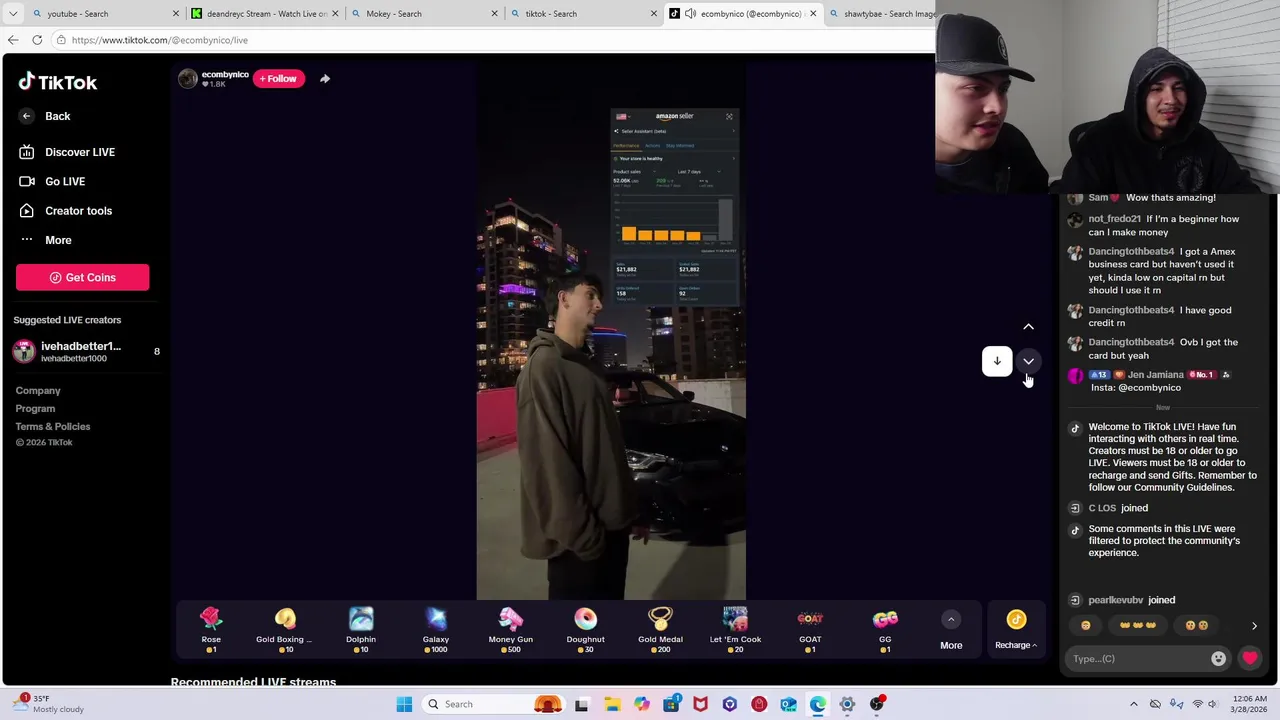Switch to the shawtybae Search Images tab
This screenshot has height=720, width=1280.
tap(884, 14)
